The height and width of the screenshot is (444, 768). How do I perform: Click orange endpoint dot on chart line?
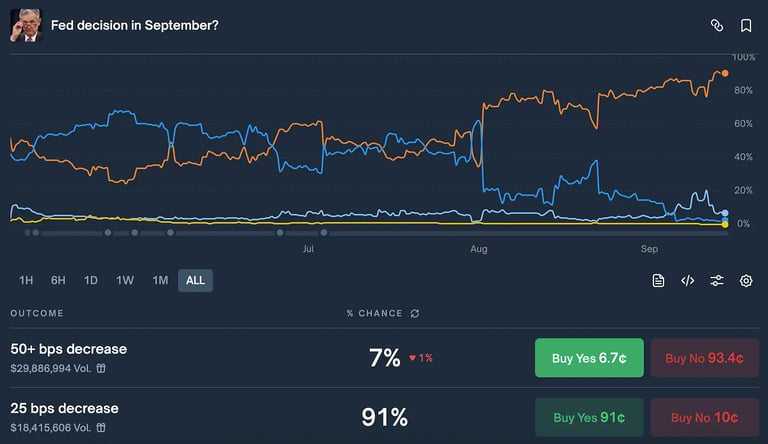725,73
